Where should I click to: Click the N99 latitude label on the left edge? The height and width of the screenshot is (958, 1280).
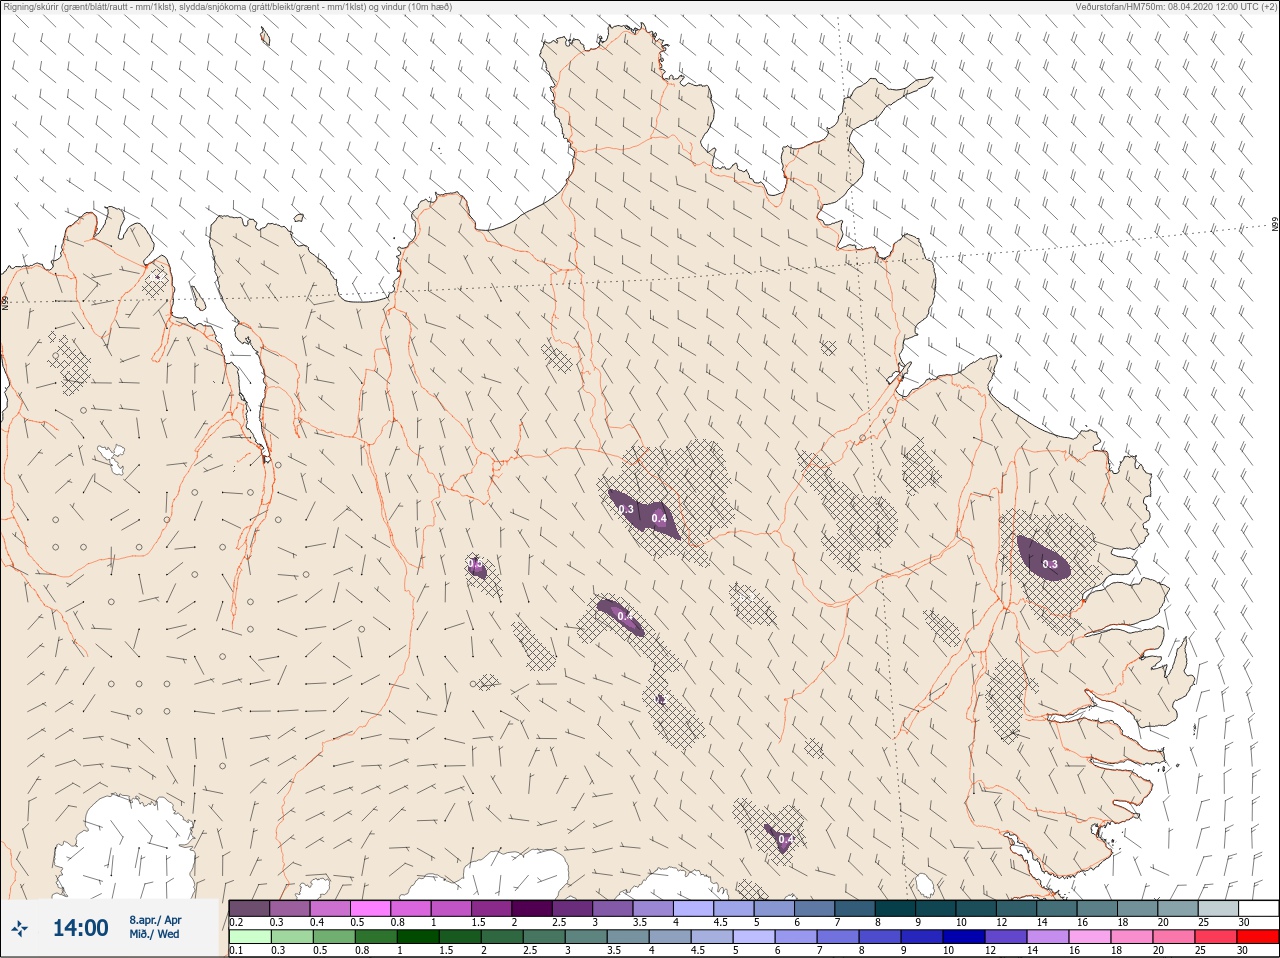click(x=5, y=301)
